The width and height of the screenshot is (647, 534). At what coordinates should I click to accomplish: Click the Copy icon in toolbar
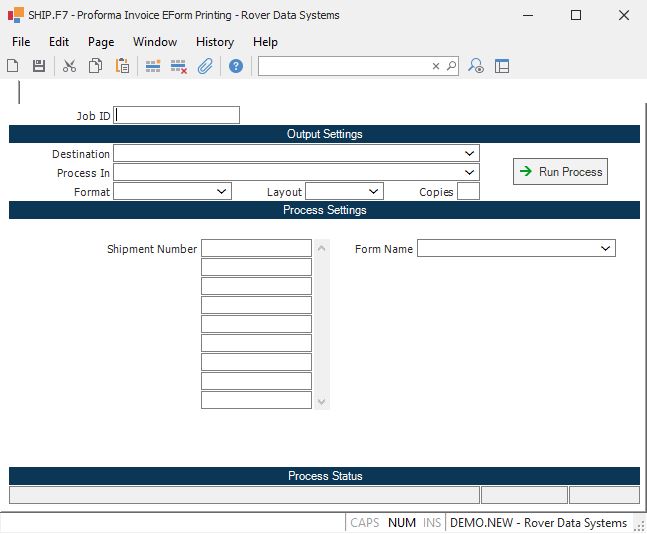pos(95,66)
